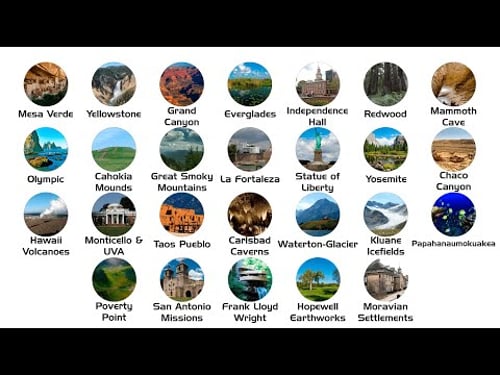Select the 'Independence Hall' caption

[x=317, y=116]
